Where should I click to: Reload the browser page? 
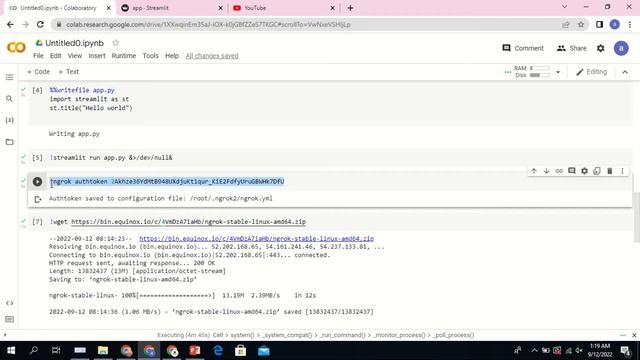(40, 24)
